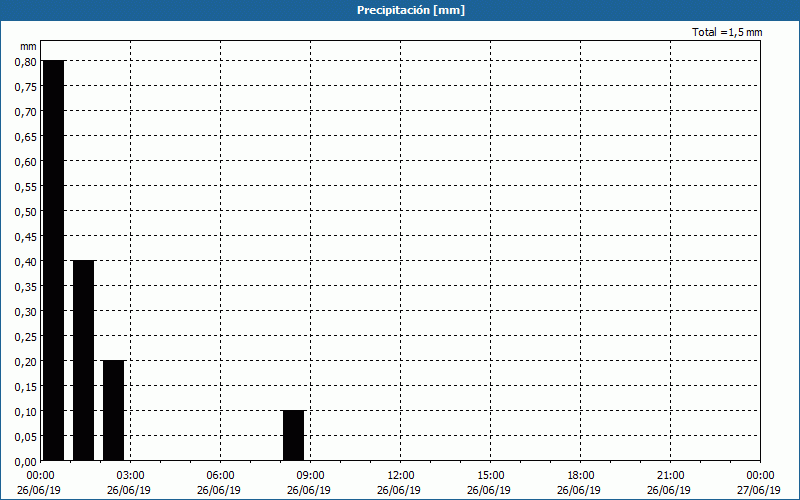Click the 09:00 time axis label

(311, 475)
